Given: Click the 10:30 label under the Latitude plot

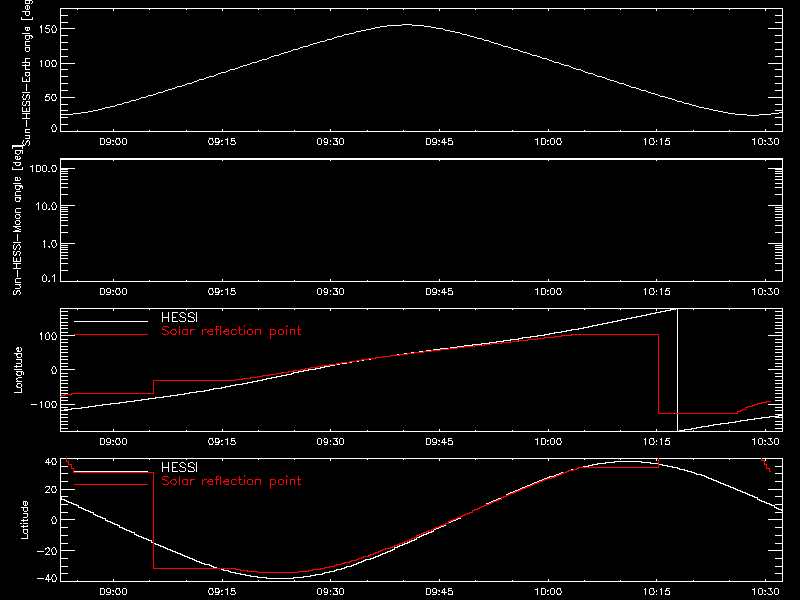Looking at the screenshot, I should coord(765,592).
